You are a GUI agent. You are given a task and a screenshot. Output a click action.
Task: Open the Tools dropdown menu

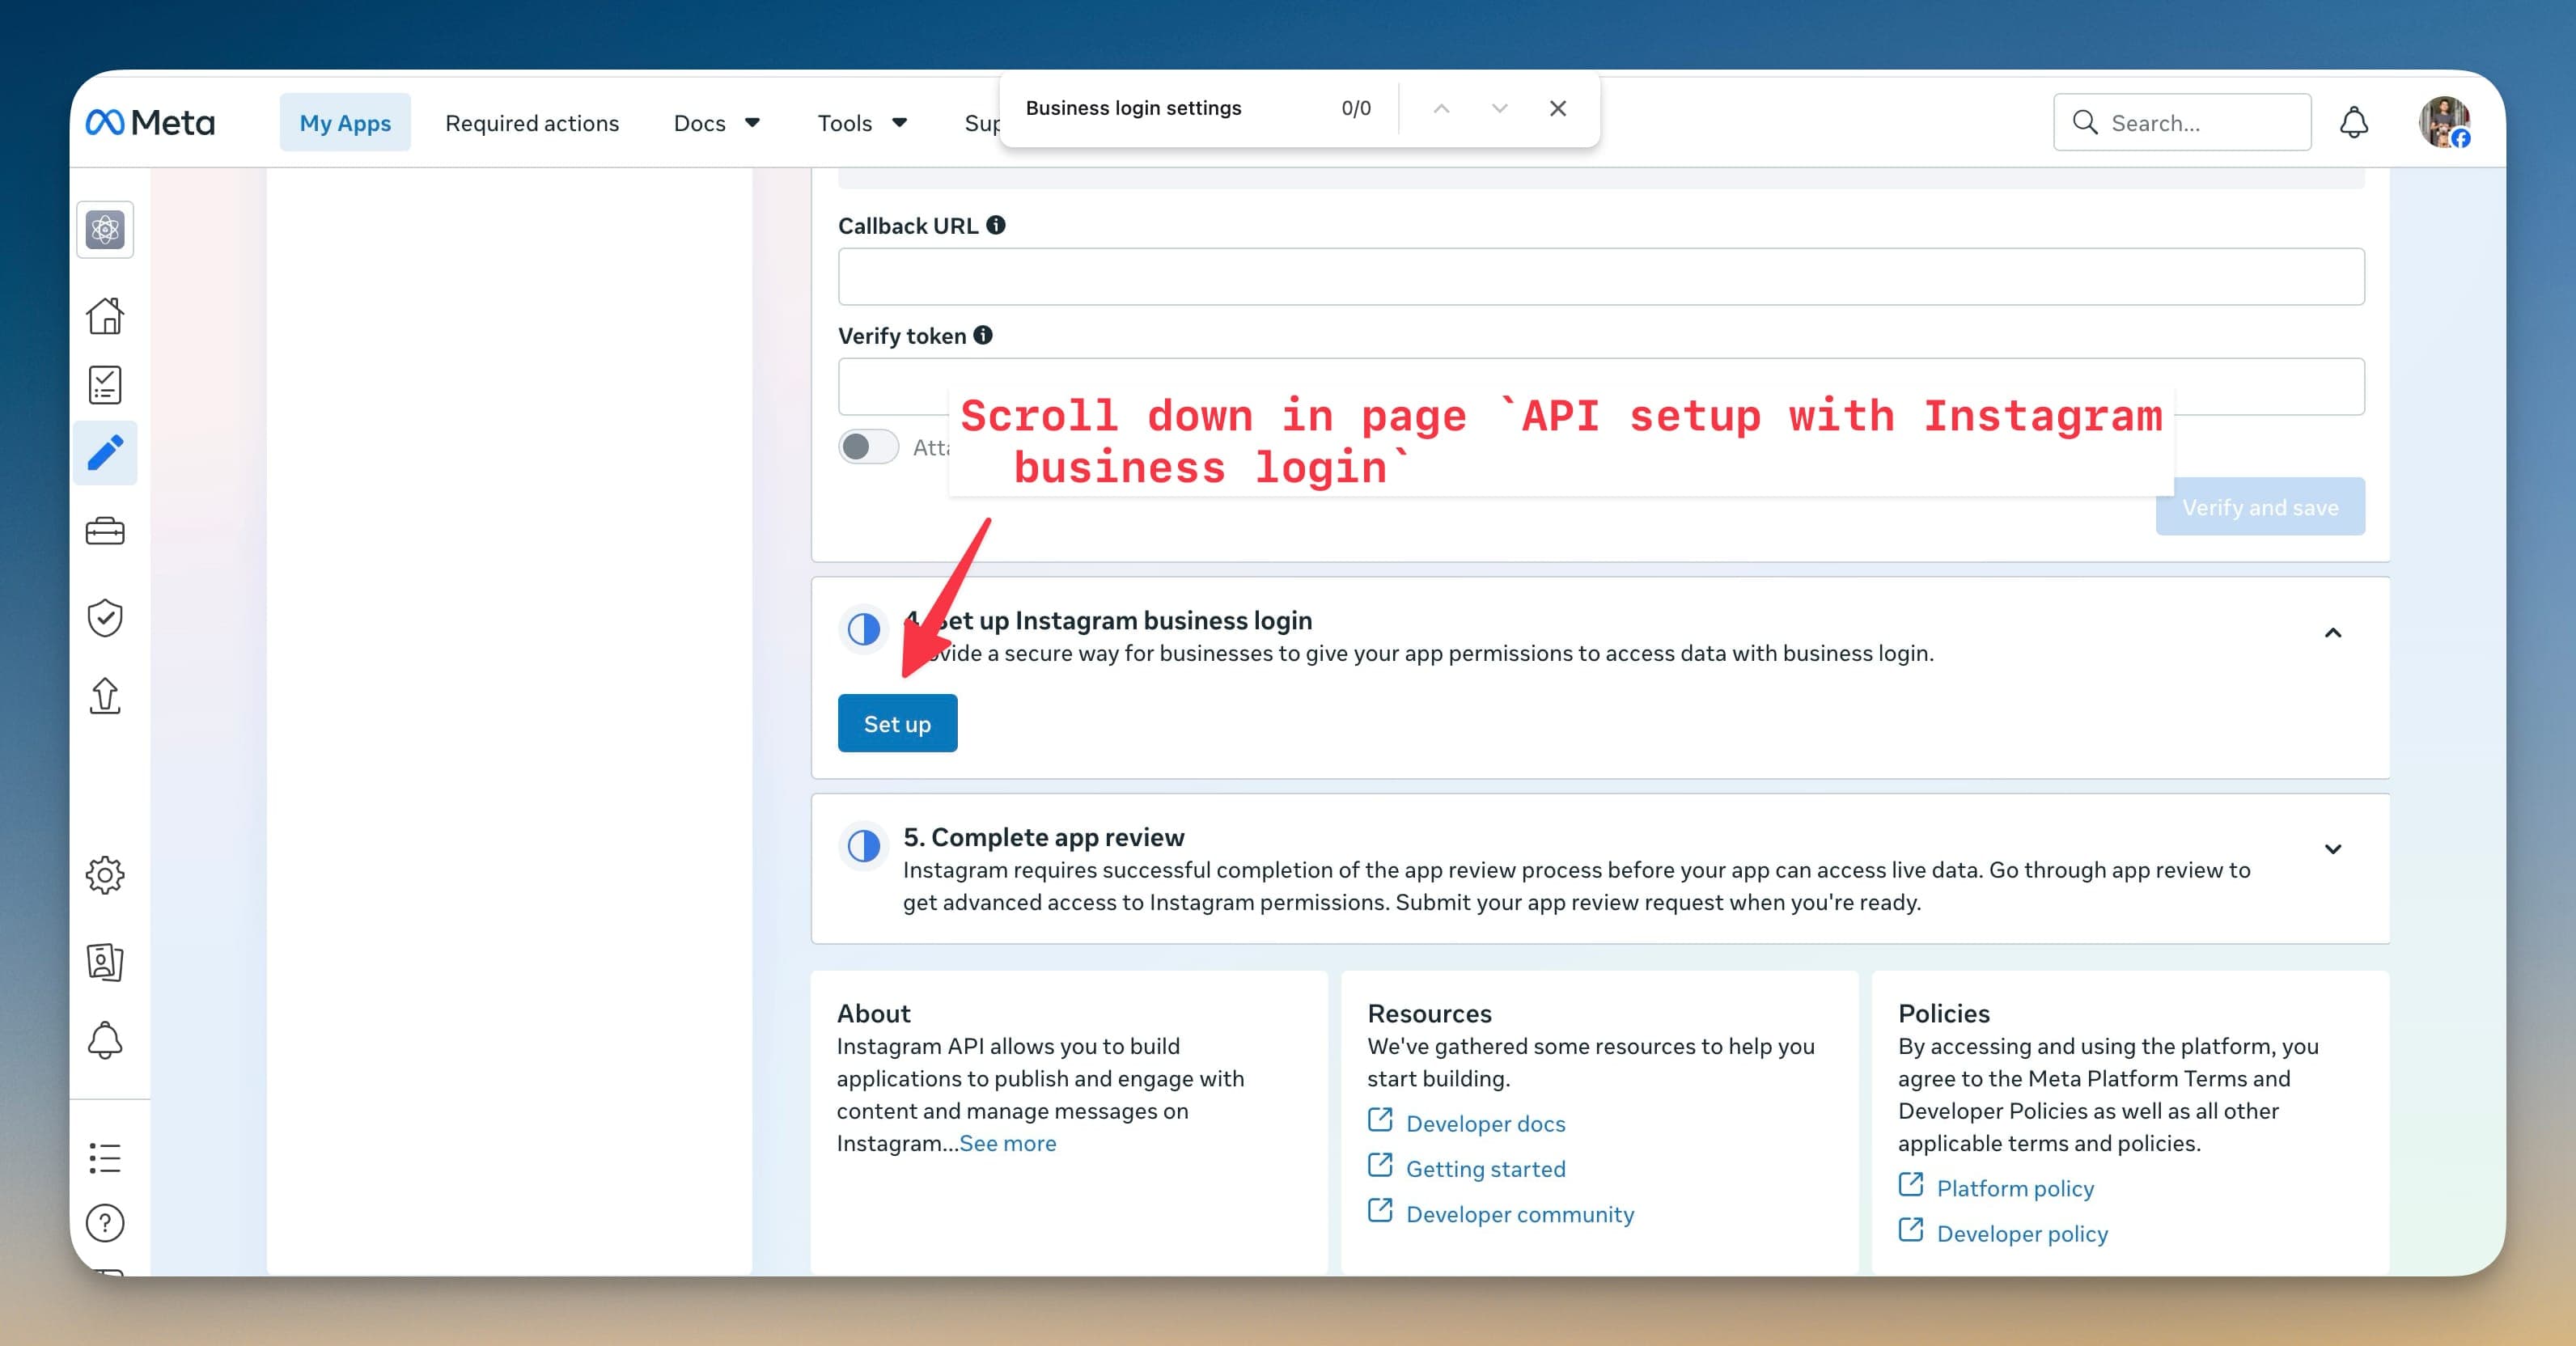pyautogui.click(x=862, y=122)
